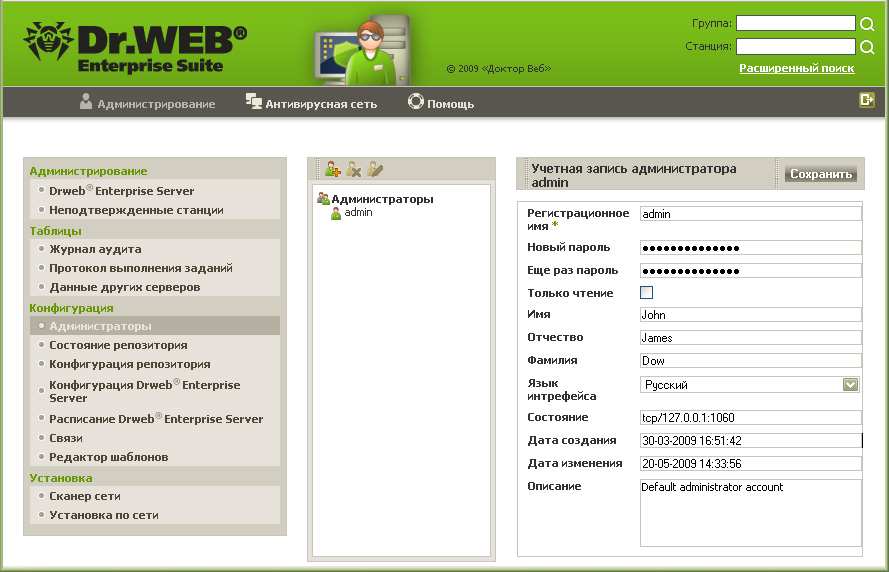
Task: Open Состояние репозитория
Action: [118, 345]
